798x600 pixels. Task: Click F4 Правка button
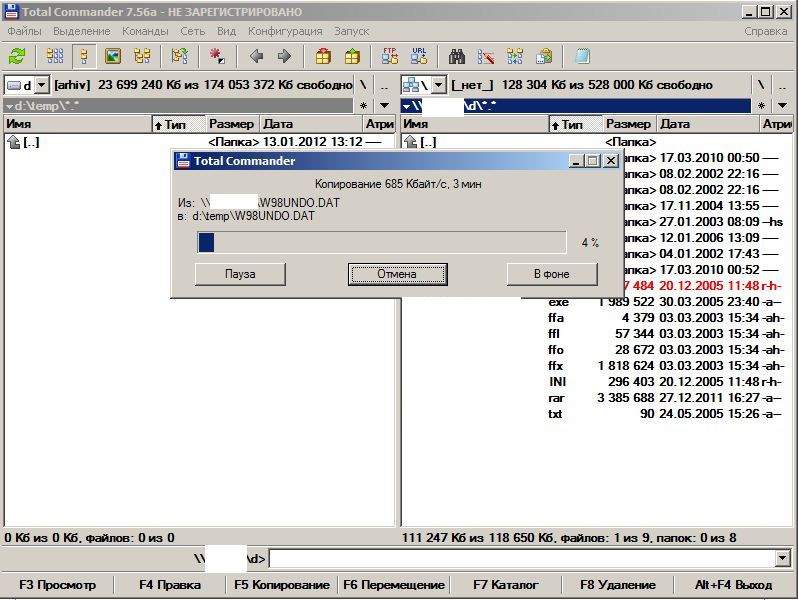(170, 585)
